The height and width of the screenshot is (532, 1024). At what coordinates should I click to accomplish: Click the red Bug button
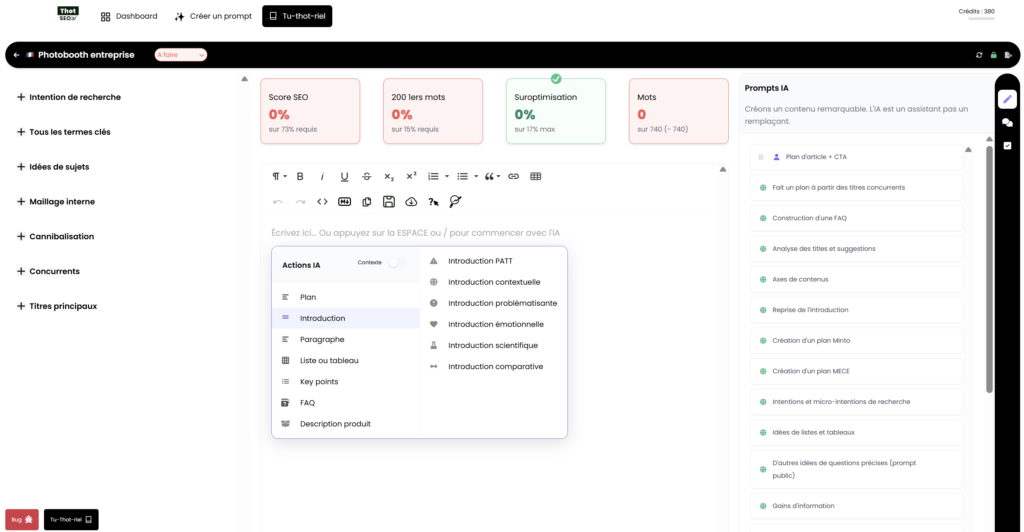(22, 520)
